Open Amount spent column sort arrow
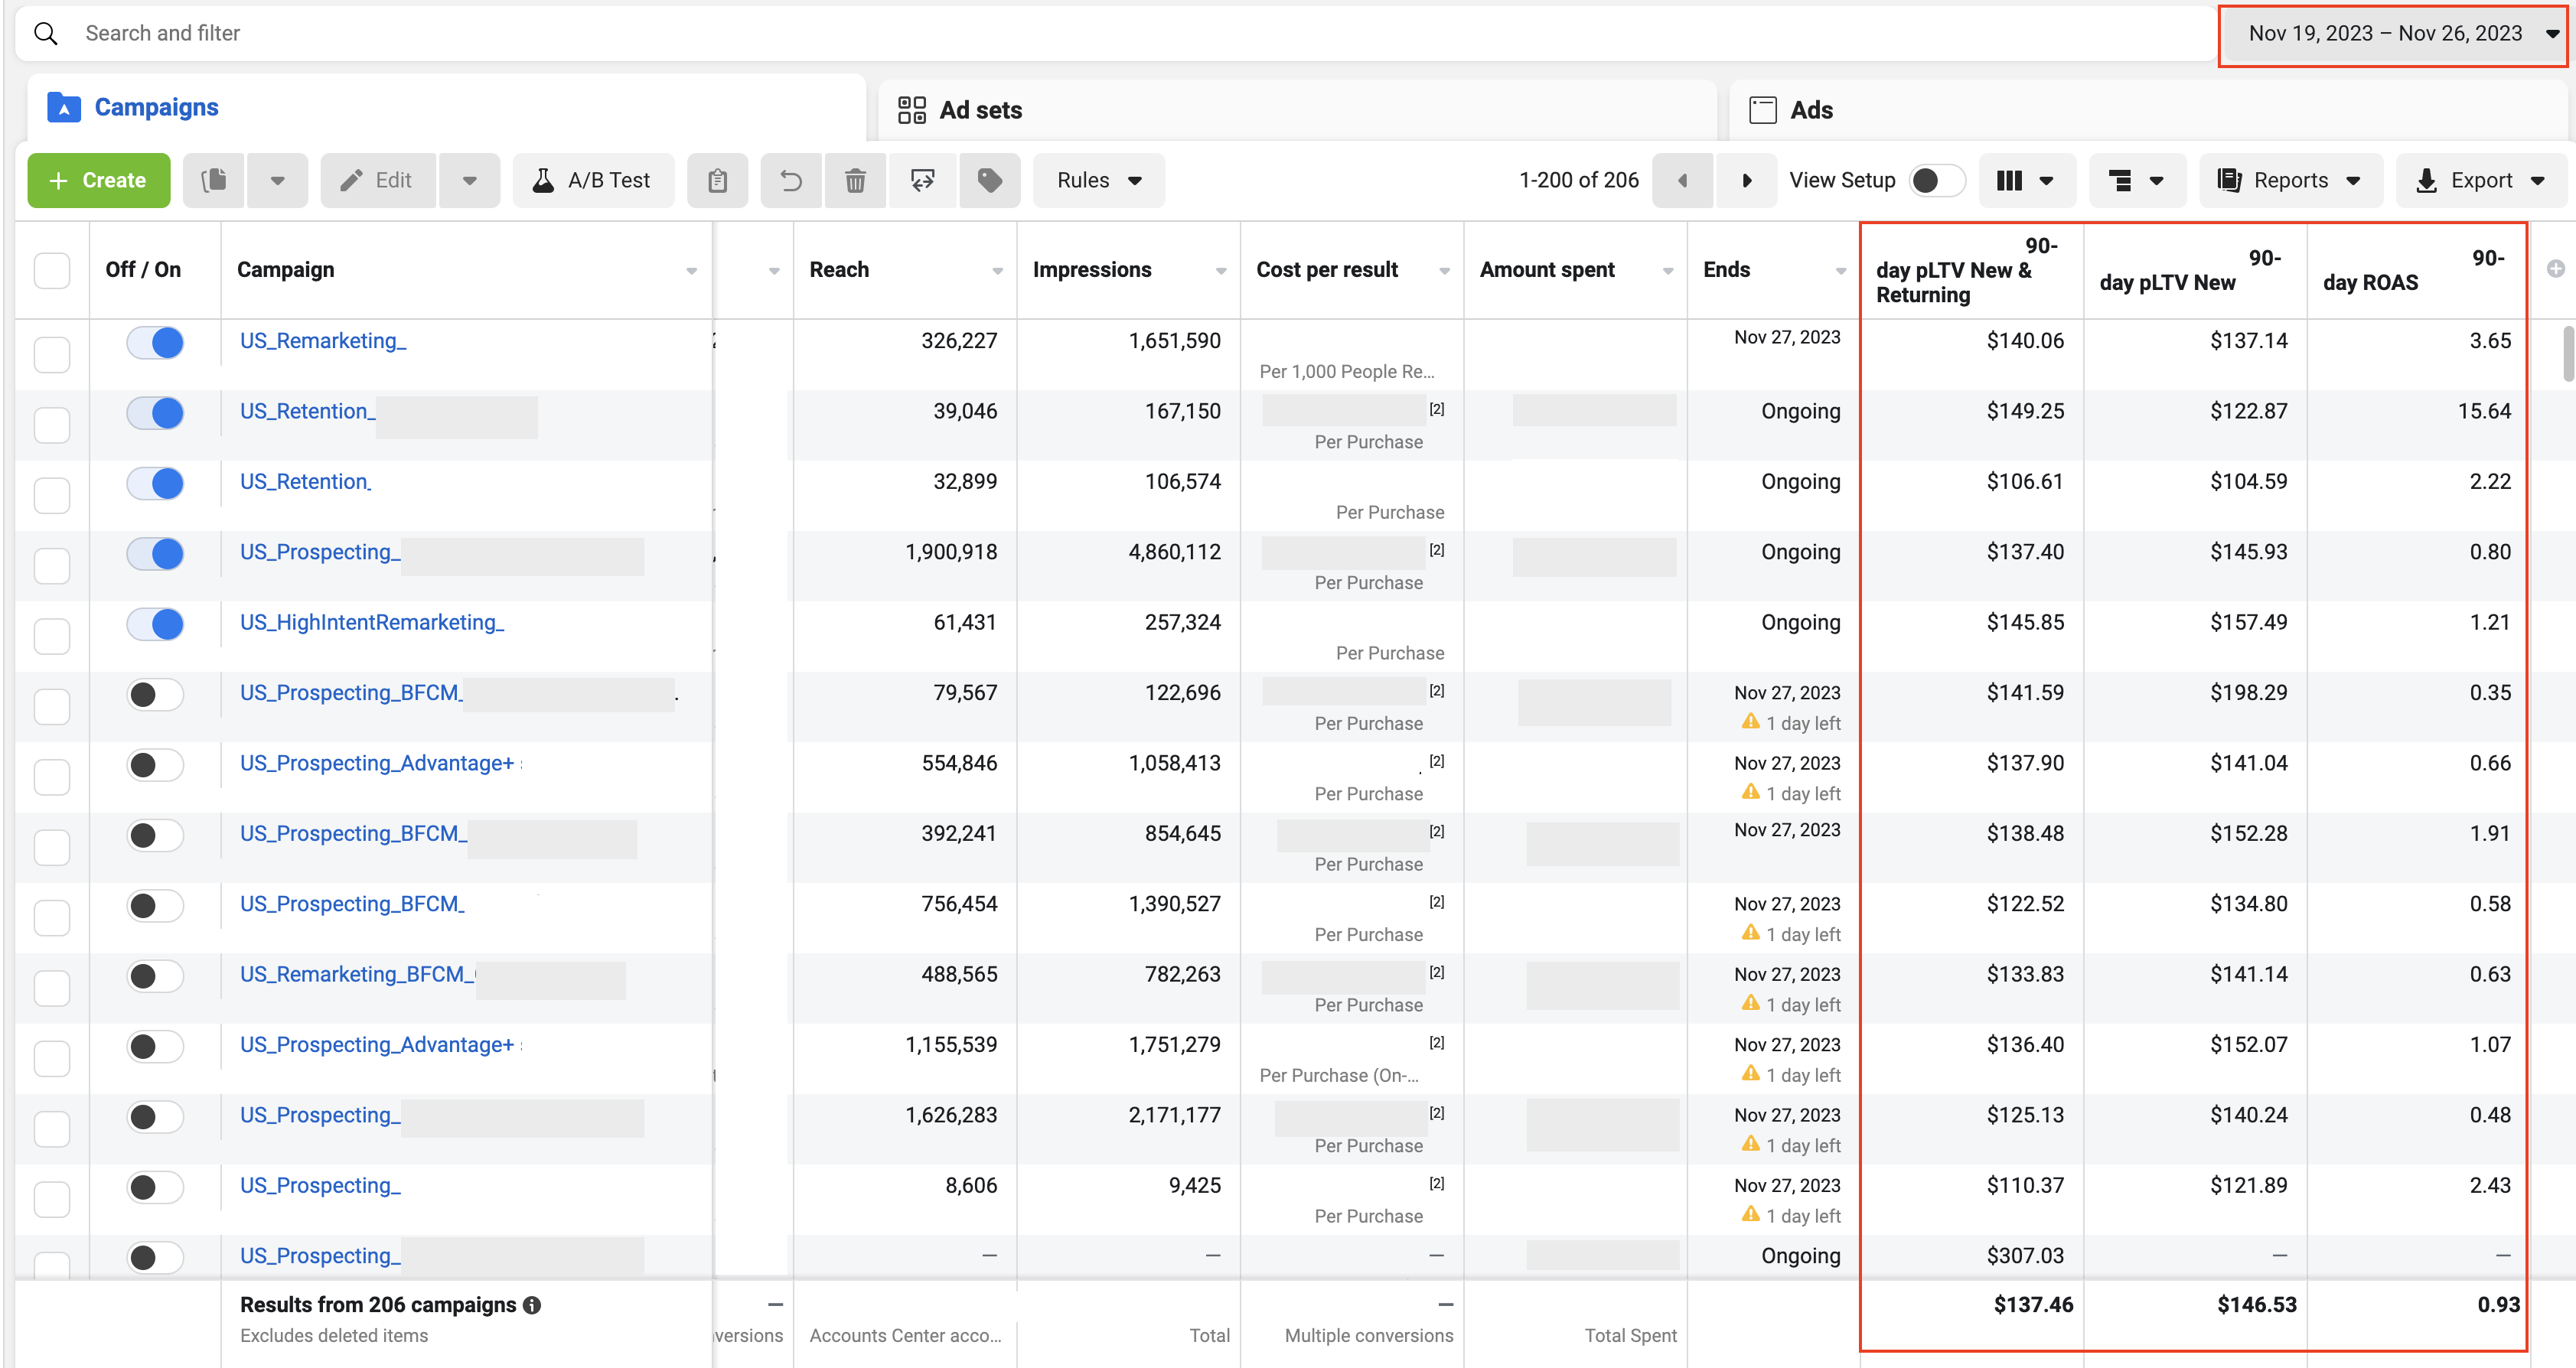Image resolution: width=2576 pixels, height=1368 pixels. point(1667,271)
